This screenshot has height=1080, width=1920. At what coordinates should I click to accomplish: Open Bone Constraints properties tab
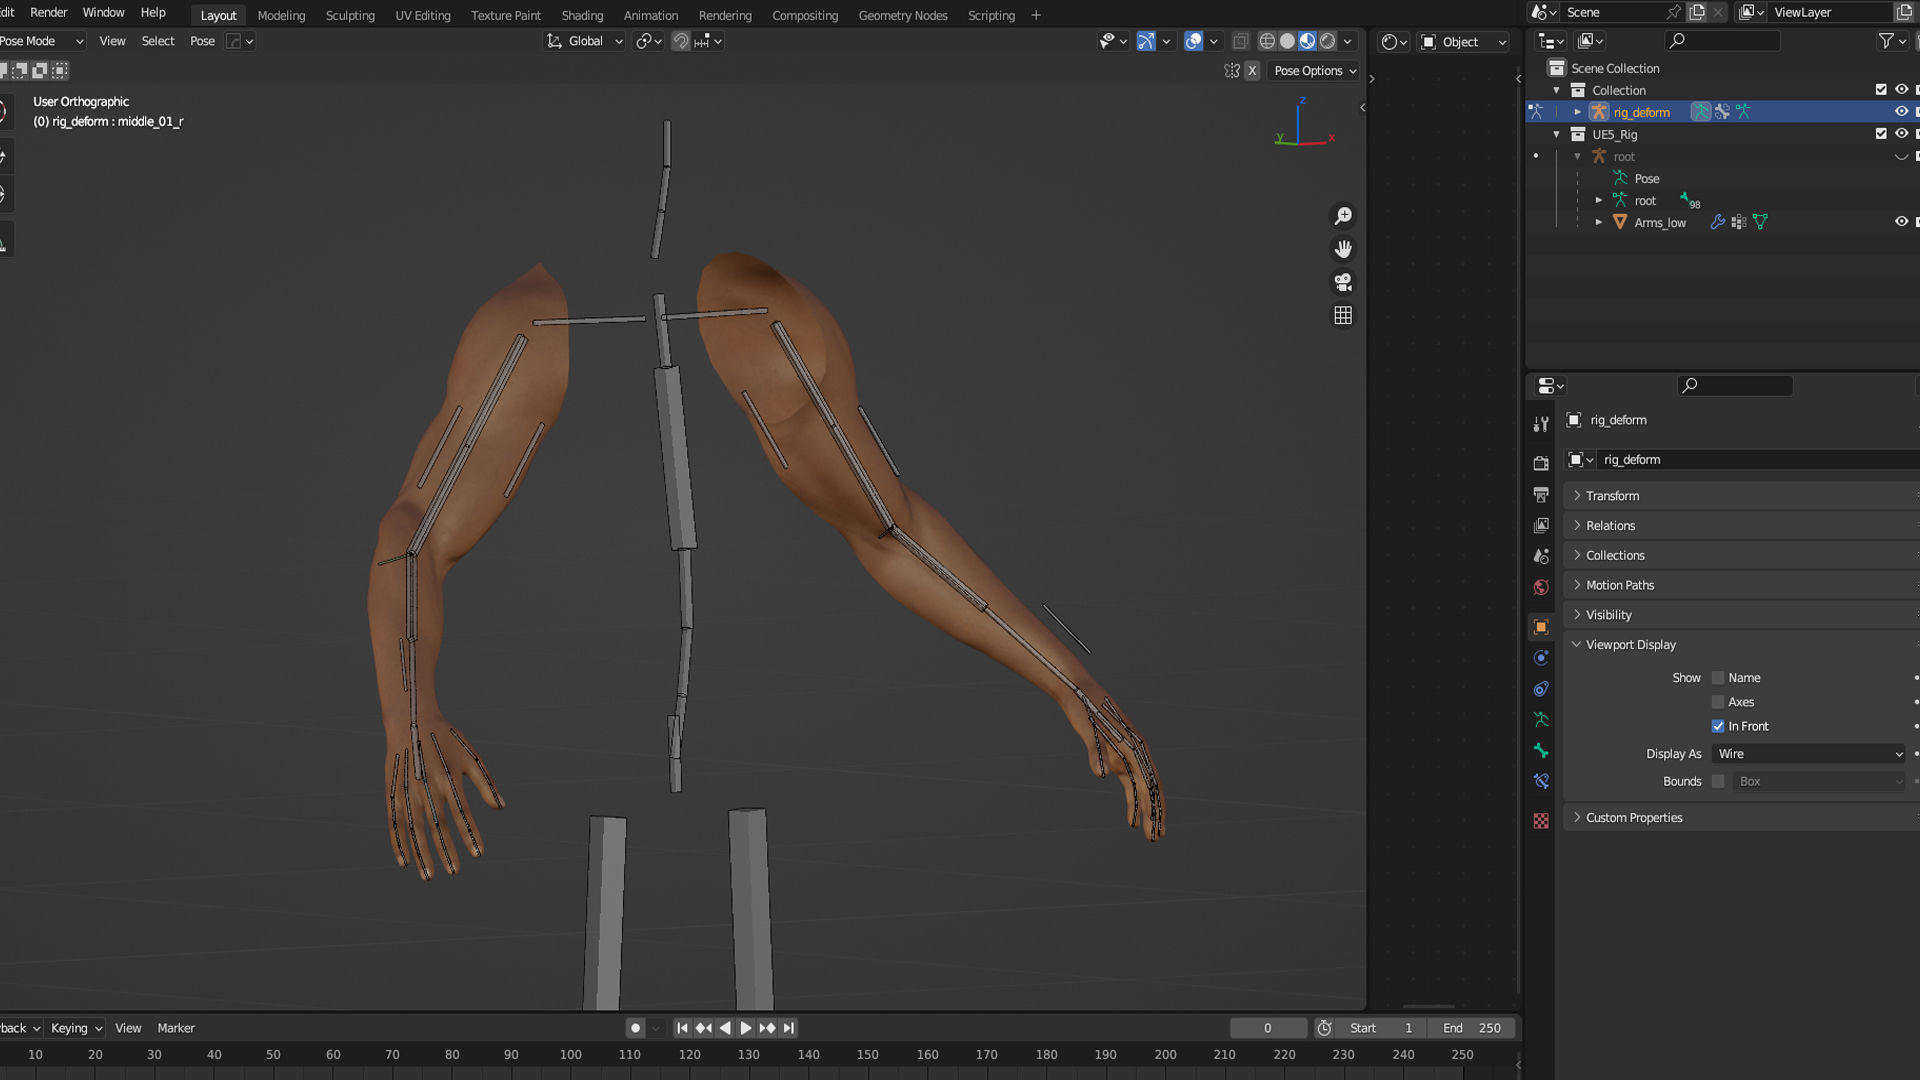click(x=1541, y=782)
